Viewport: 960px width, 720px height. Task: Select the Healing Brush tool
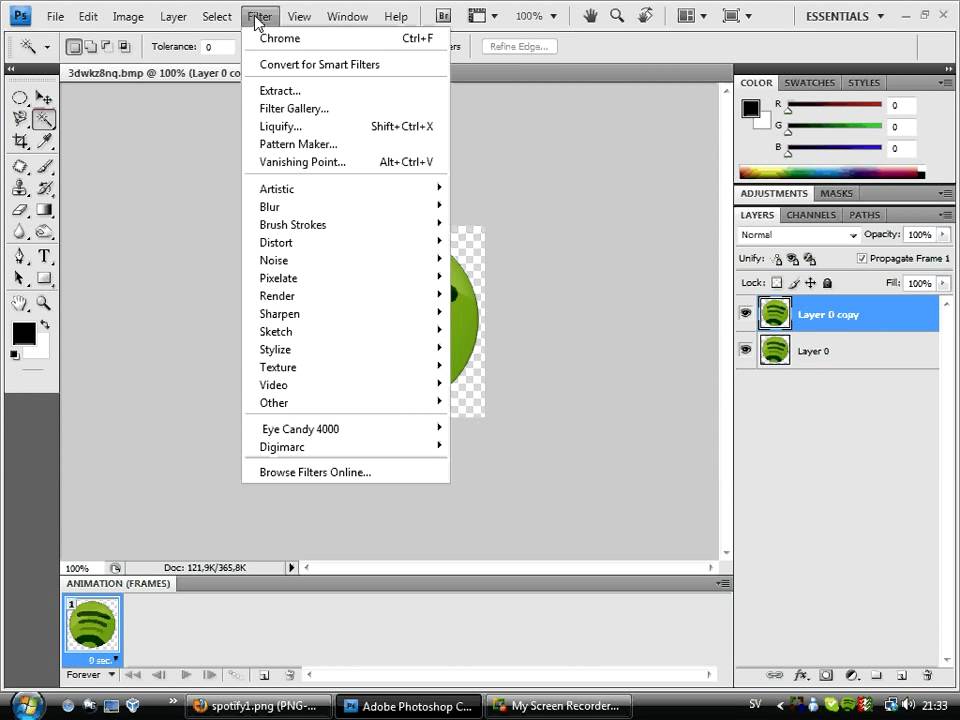[x=20, y=166]
